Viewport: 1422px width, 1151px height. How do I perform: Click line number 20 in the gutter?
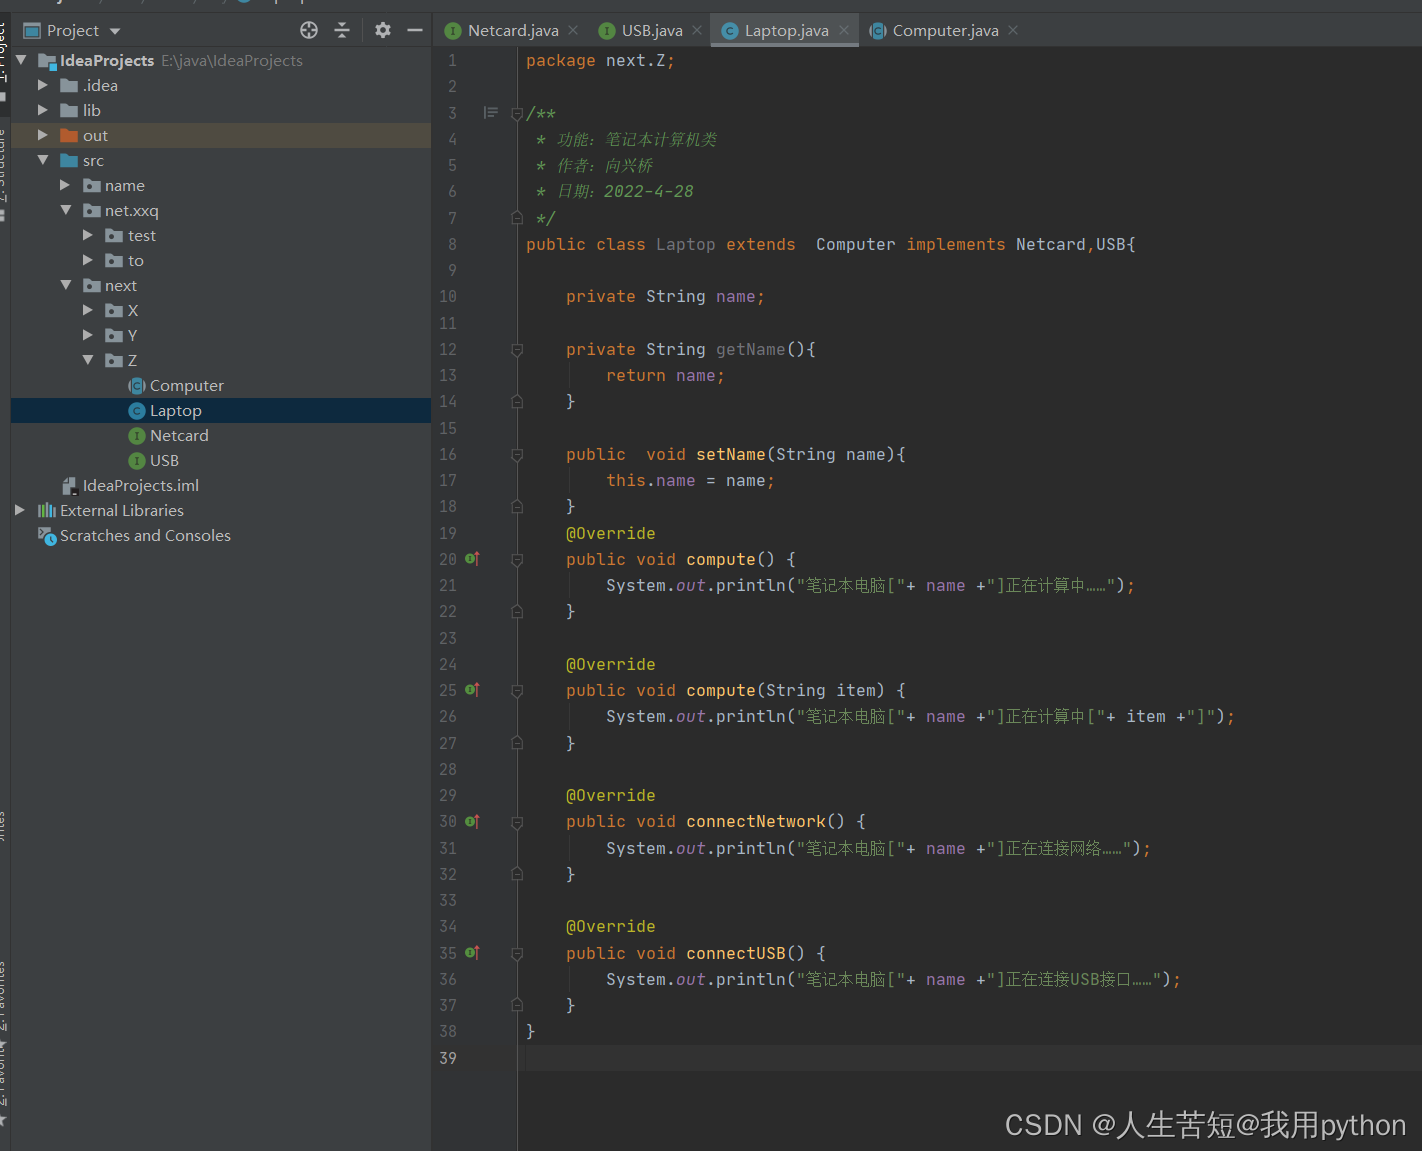[x=448, y=560]
